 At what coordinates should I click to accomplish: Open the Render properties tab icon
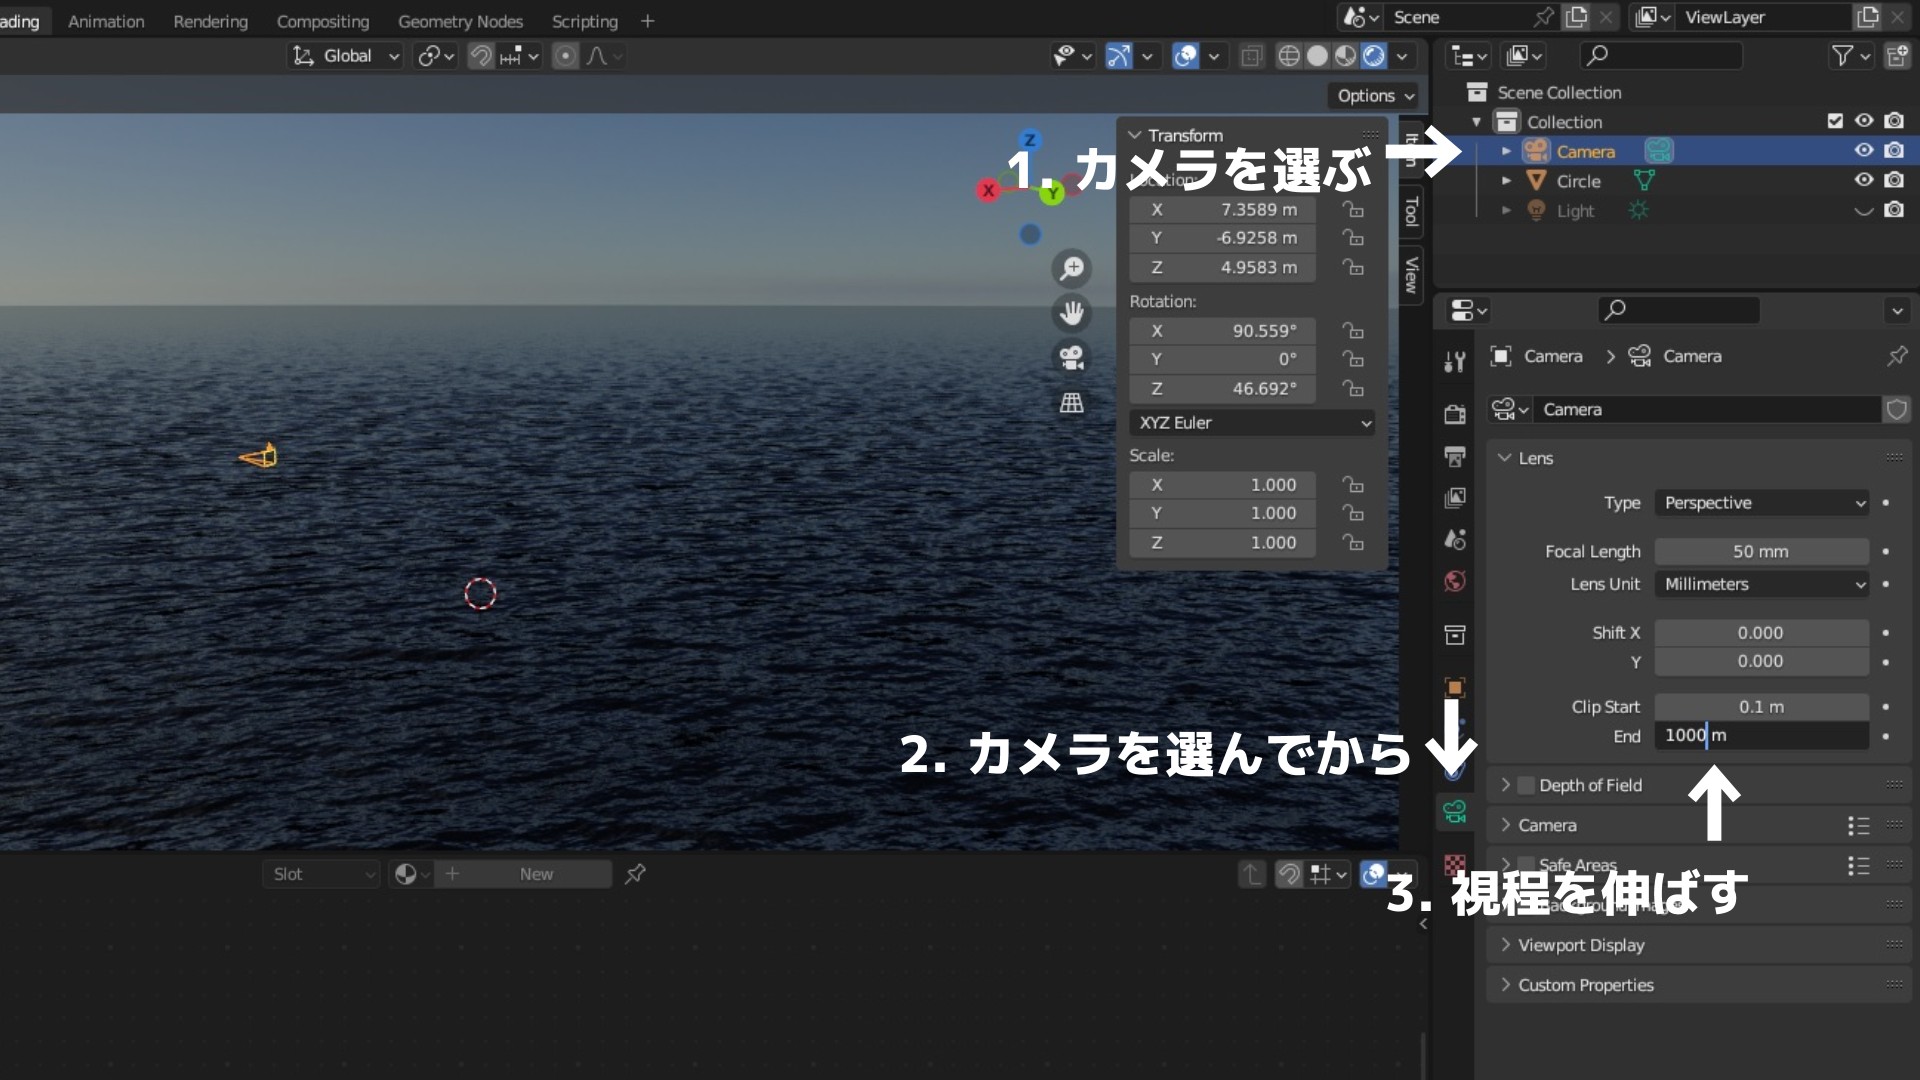click(1455, 414)
